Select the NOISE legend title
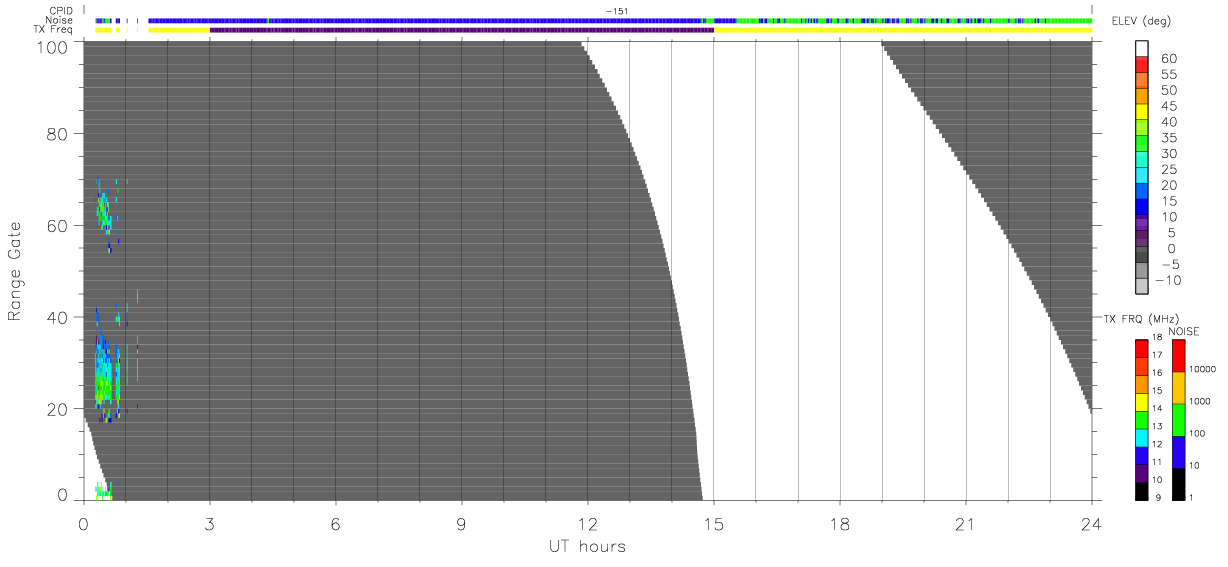The image size is (1228, 567). pos(1185,330)
